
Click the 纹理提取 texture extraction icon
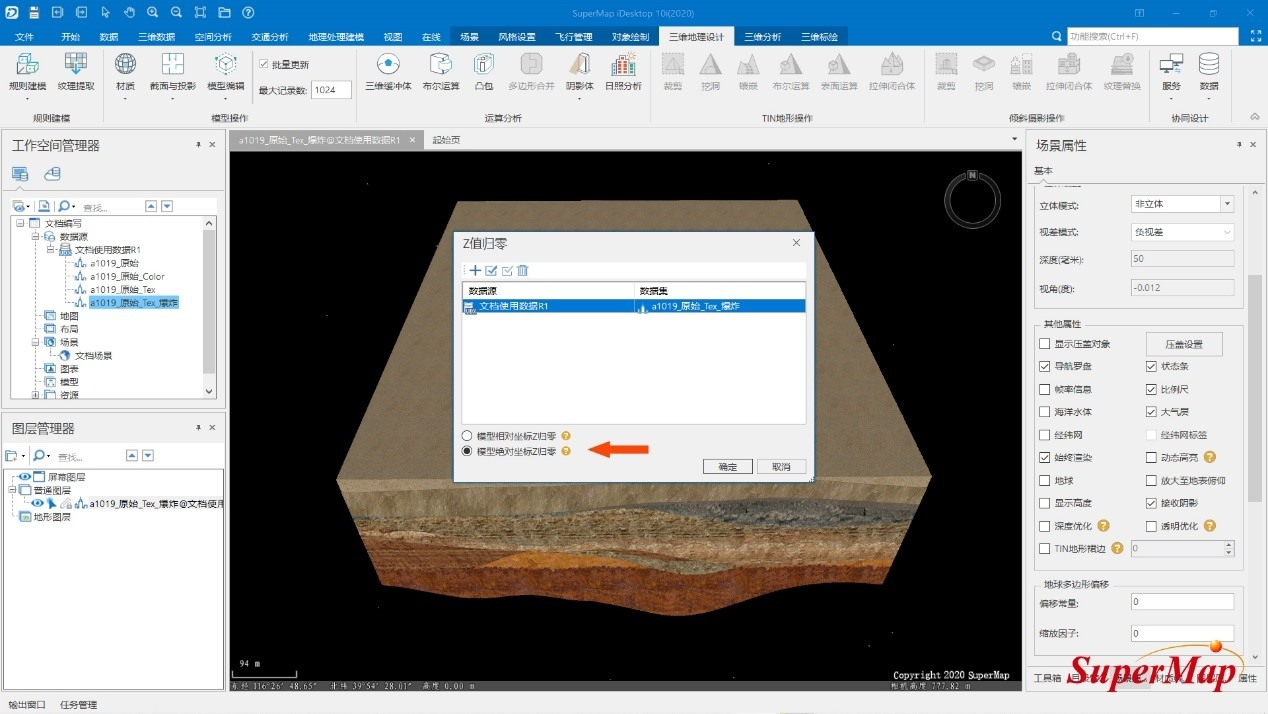(76, 71)
